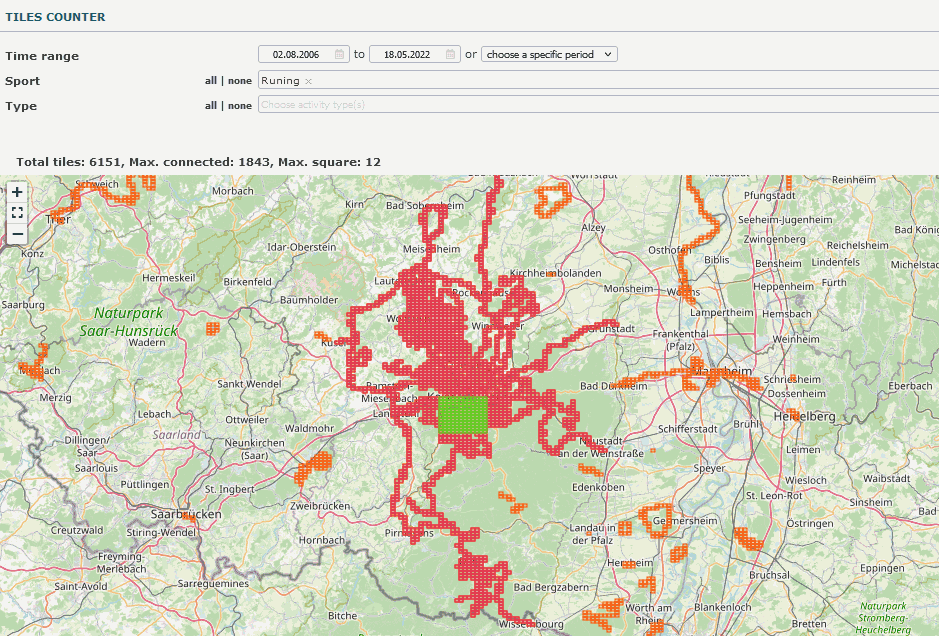The image size is (939, 636).
Task: Toggle fullscreen map view
Action: (17, 212)
